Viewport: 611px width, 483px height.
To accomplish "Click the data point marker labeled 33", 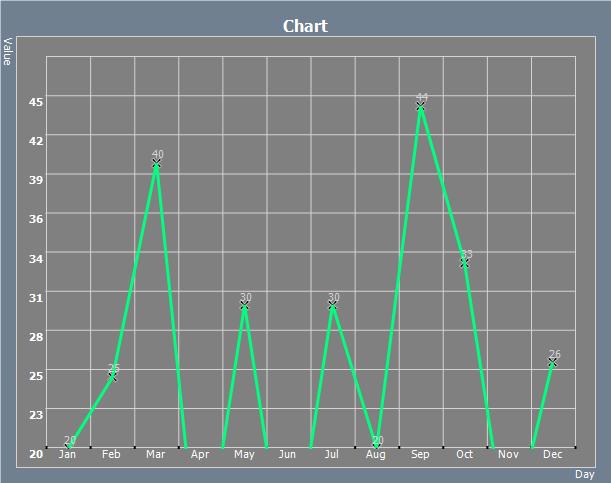I will [x=464, y=264].
